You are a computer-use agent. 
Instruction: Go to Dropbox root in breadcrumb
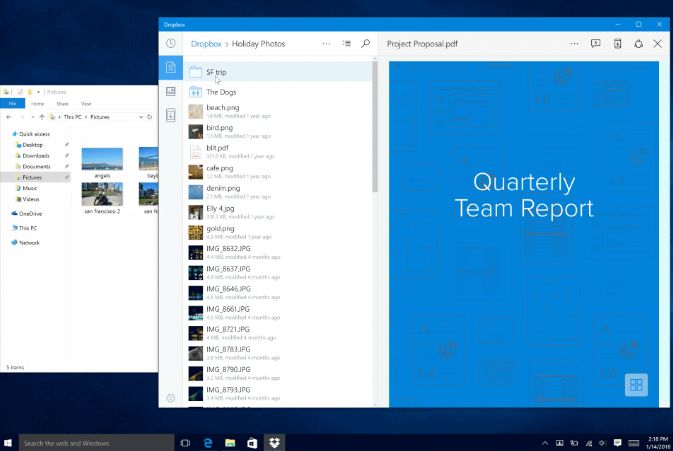point(206,44)
